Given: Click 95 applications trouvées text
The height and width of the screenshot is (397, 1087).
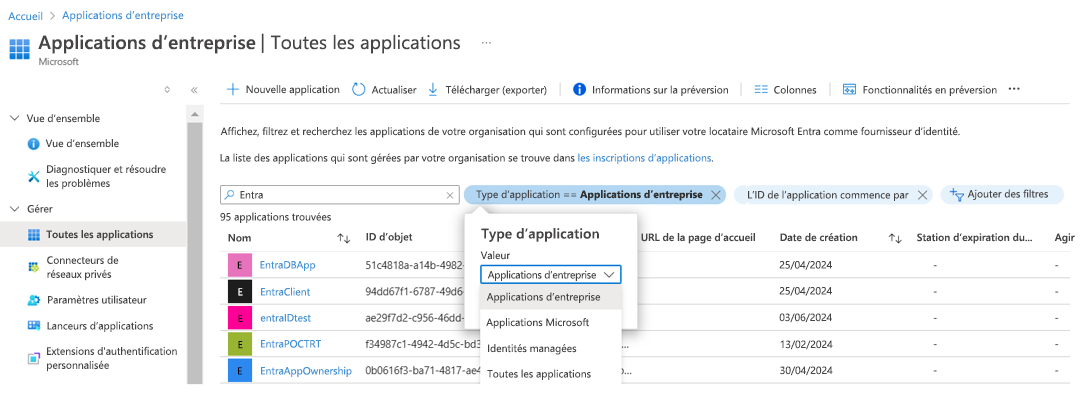Looking at the screenshot, I should pyautogui.click(x=275, y=217).
